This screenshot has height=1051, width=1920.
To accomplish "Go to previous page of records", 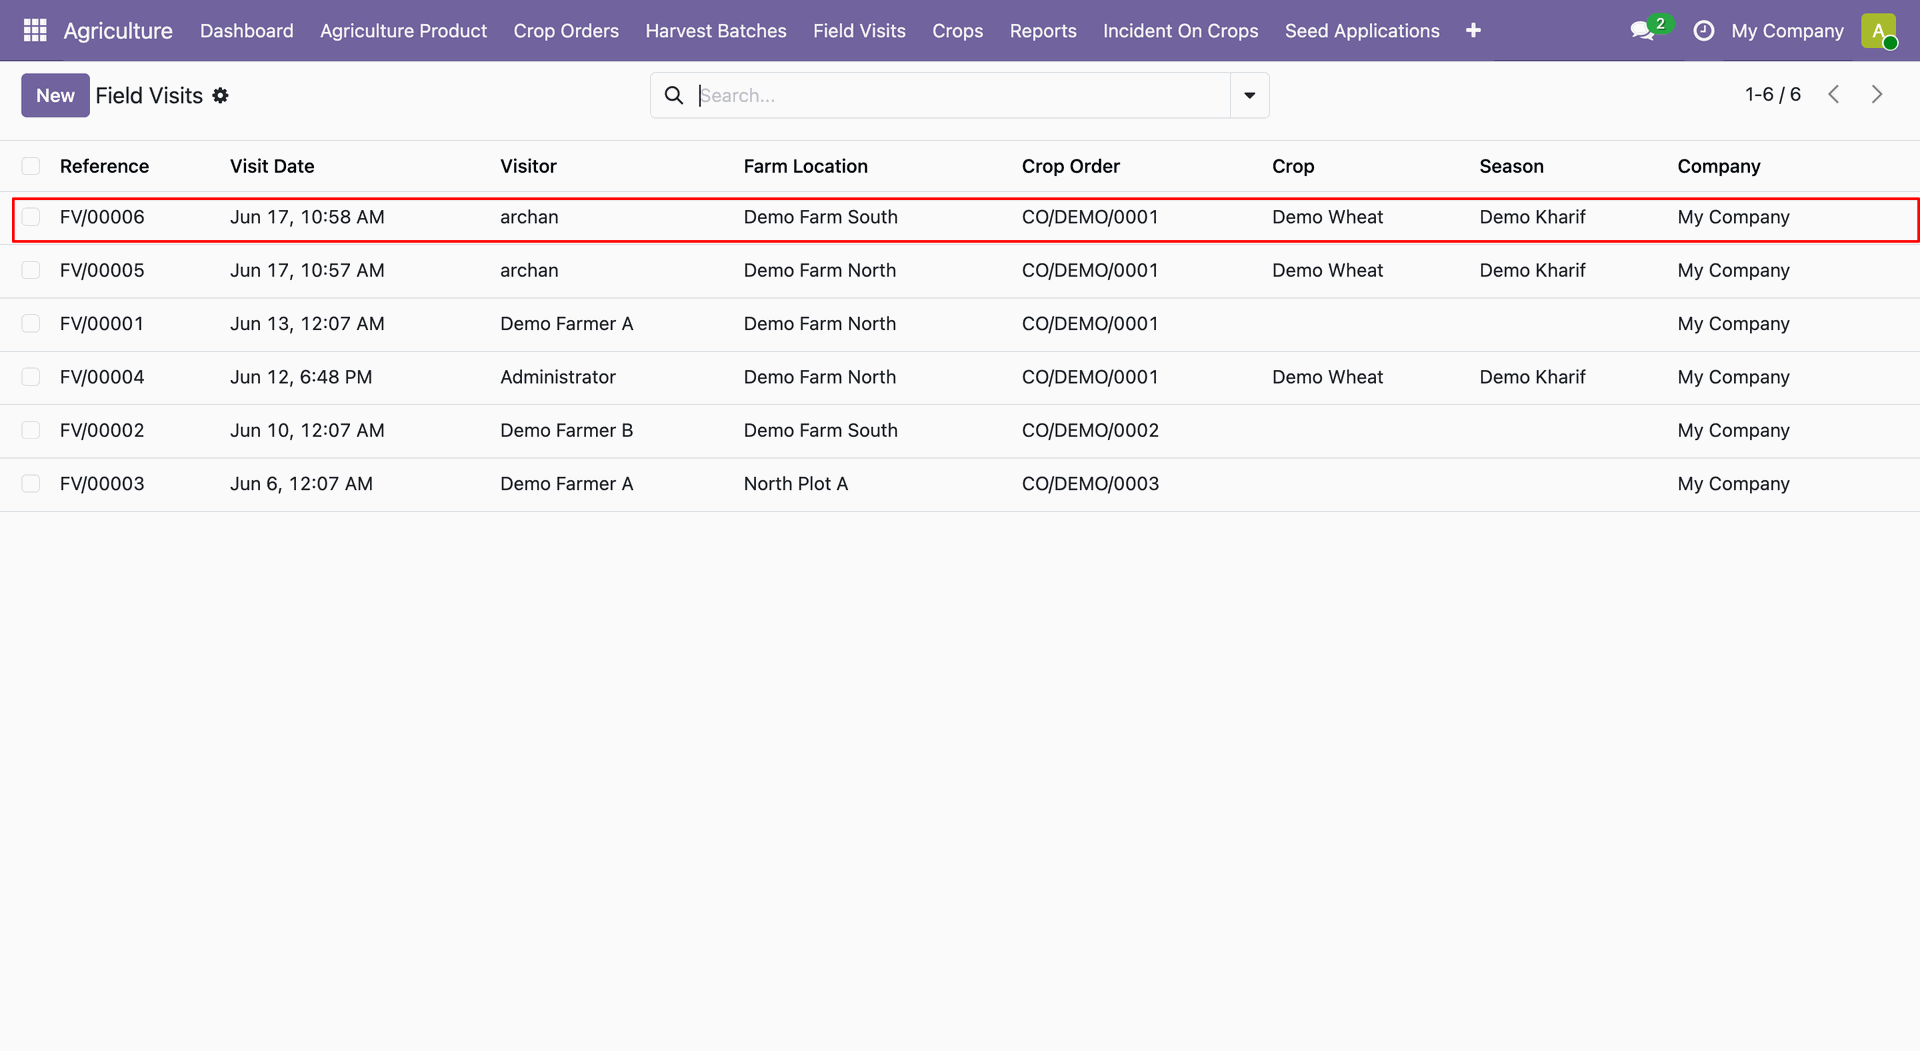I will click(x=1833, y=94).
